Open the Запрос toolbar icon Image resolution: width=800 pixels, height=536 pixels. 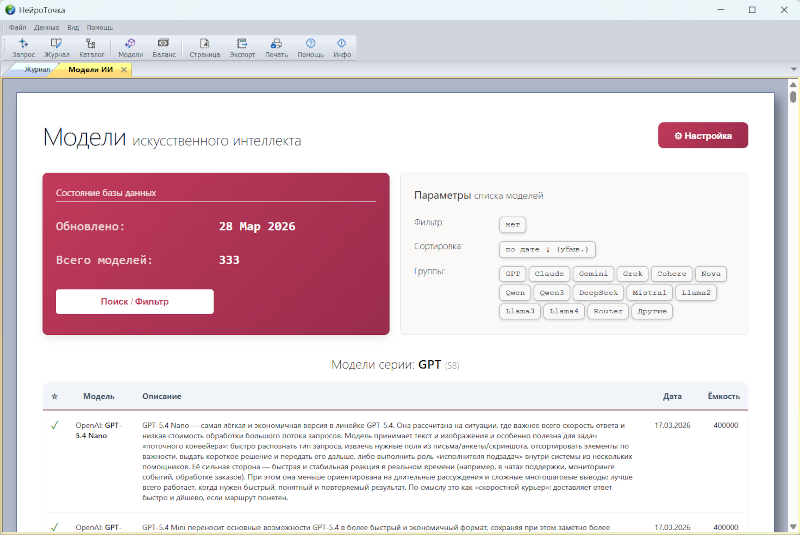[x=23, y=48]
